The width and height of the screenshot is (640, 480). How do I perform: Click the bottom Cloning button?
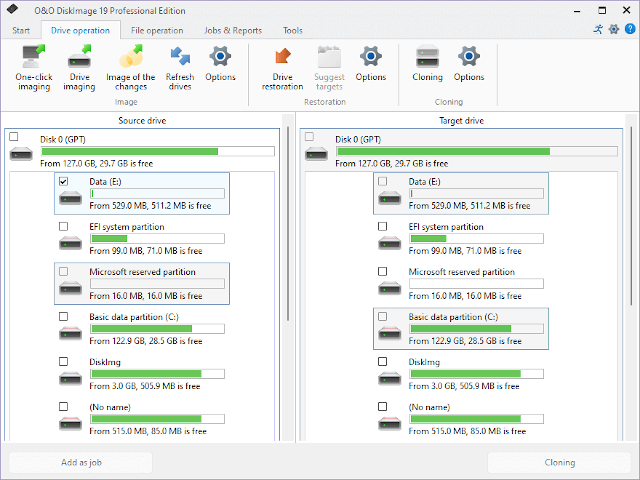(x=560, y=462)
